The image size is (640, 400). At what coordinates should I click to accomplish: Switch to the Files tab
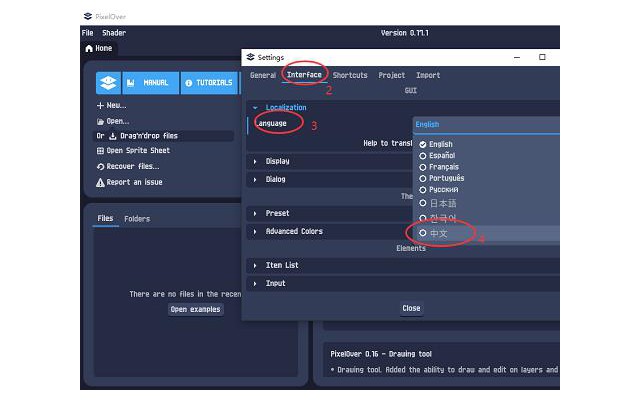click(x=105, y=218)
